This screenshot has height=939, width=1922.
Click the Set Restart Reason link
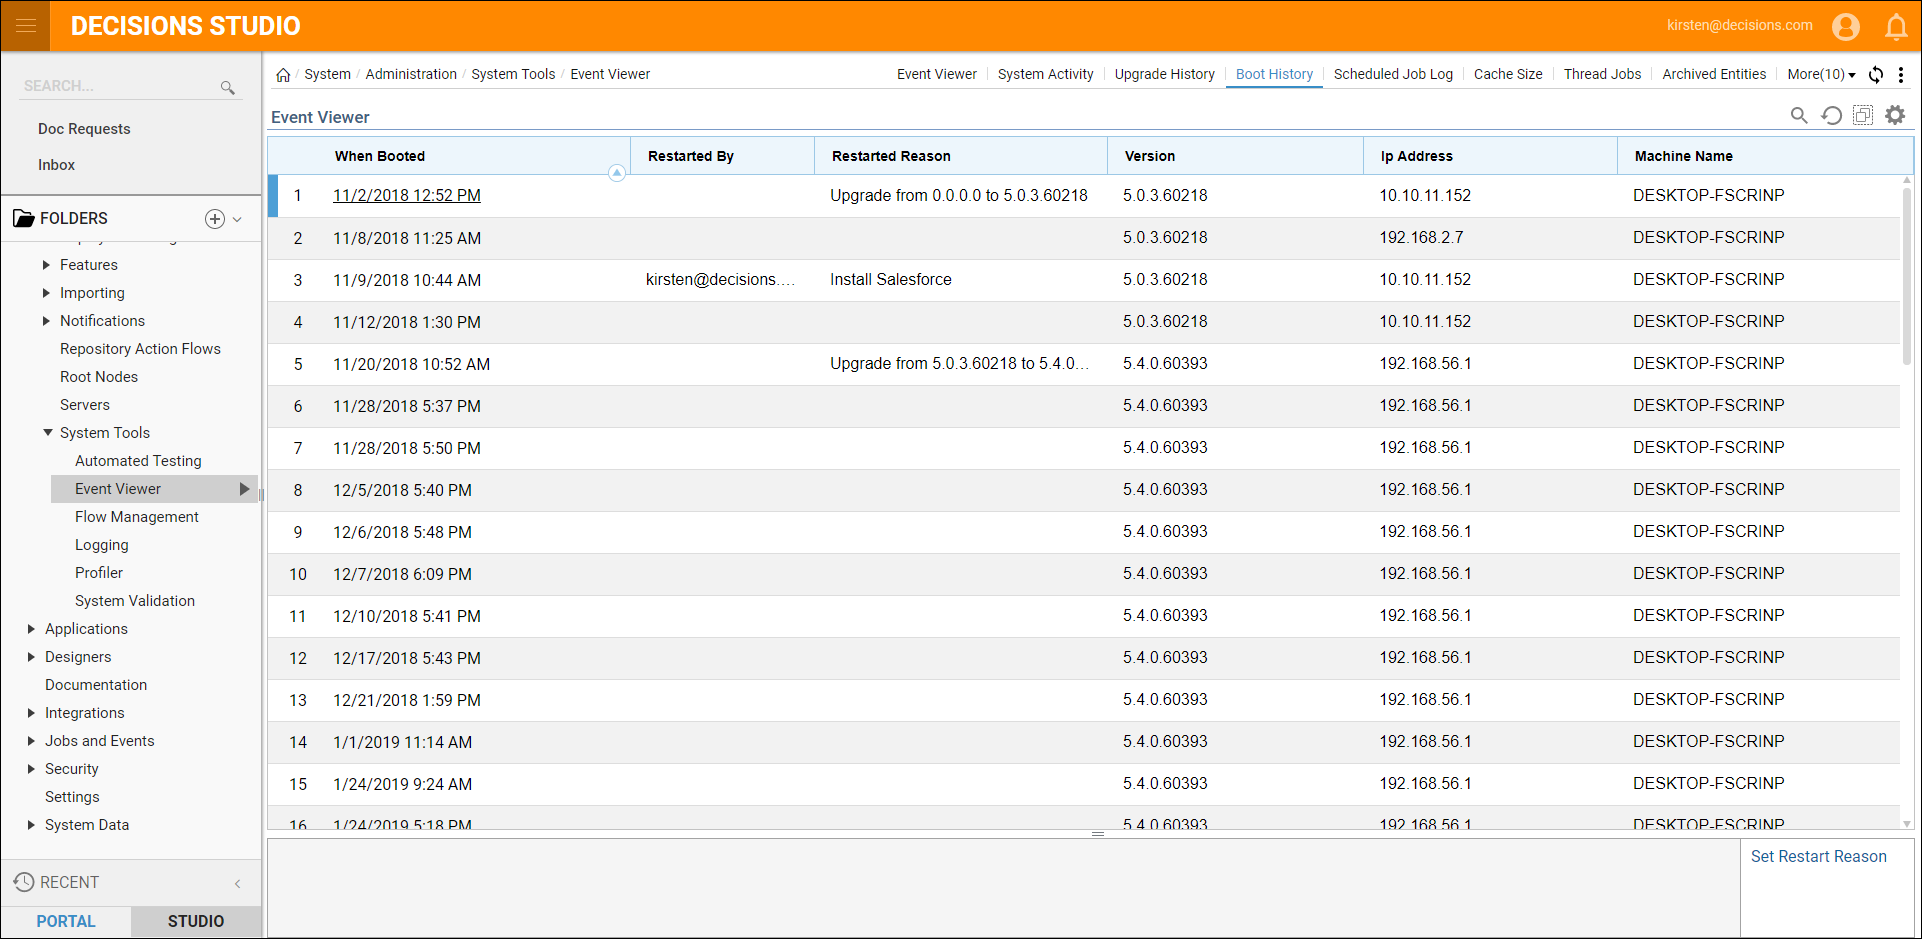[x=1818, y=857]
